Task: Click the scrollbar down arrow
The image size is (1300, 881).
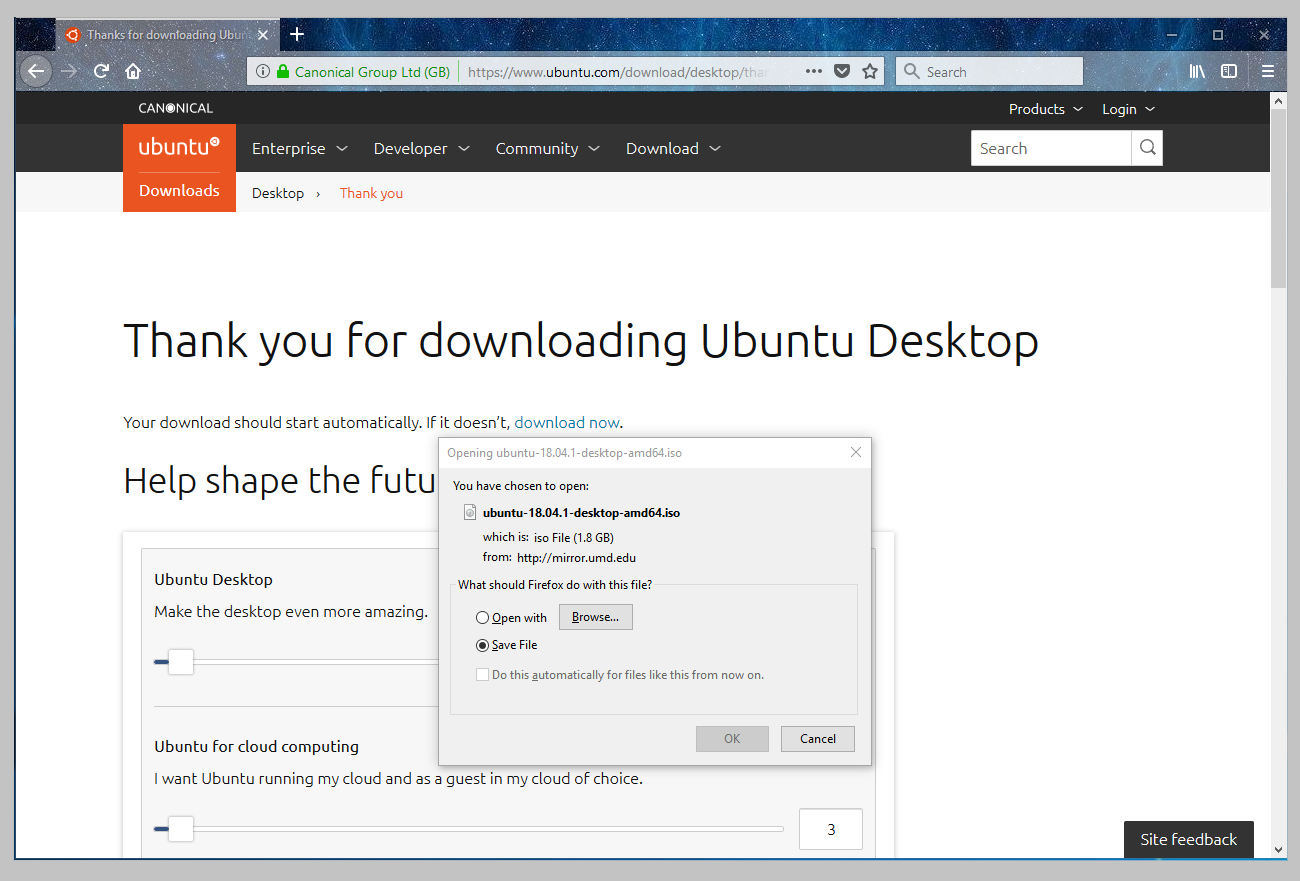Action: click(1278, 849)
